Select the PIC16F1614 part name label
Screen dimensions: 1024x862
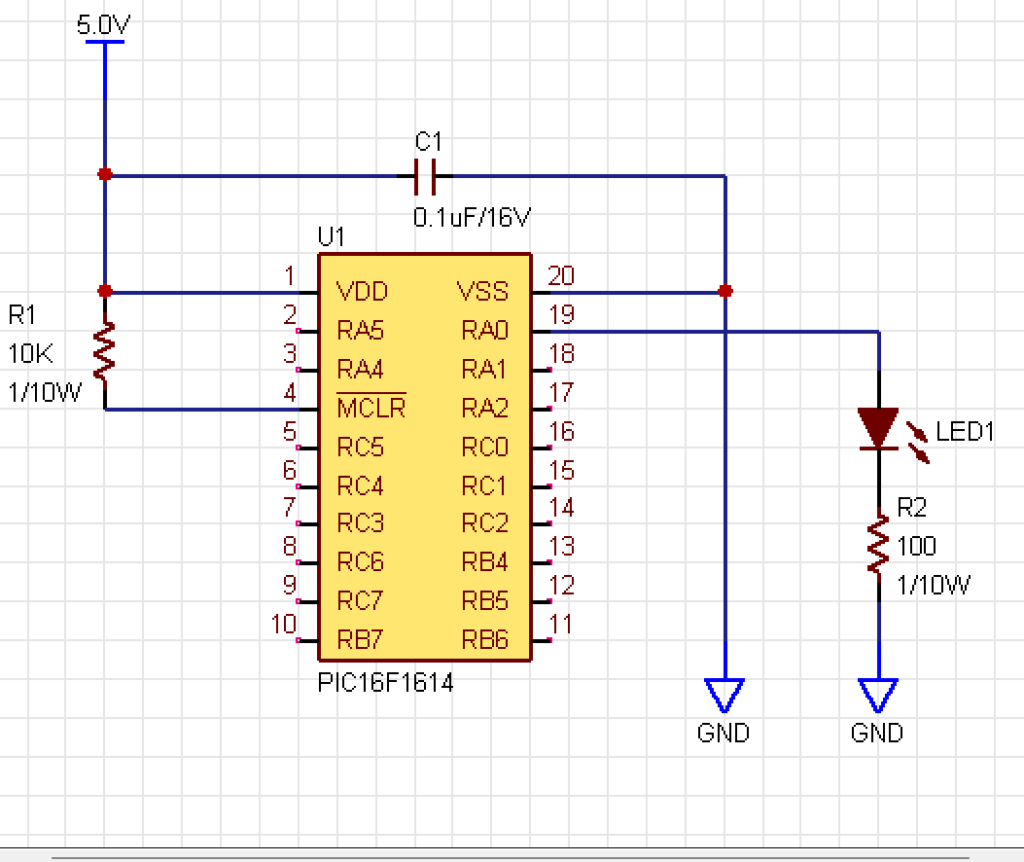point(386,685)
